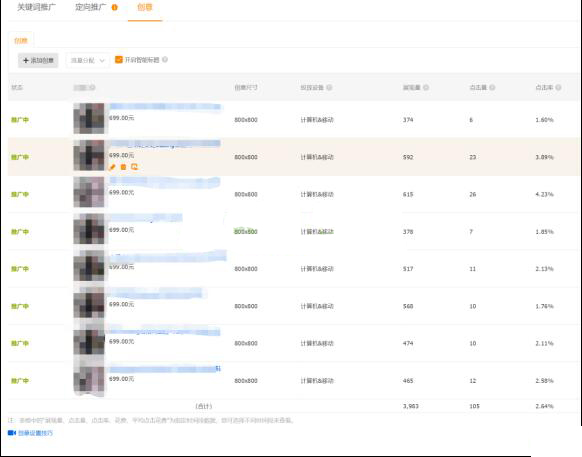The image size is (582, 457).
Task: Click the 点击率 column header text
Action: click(544, 88)
